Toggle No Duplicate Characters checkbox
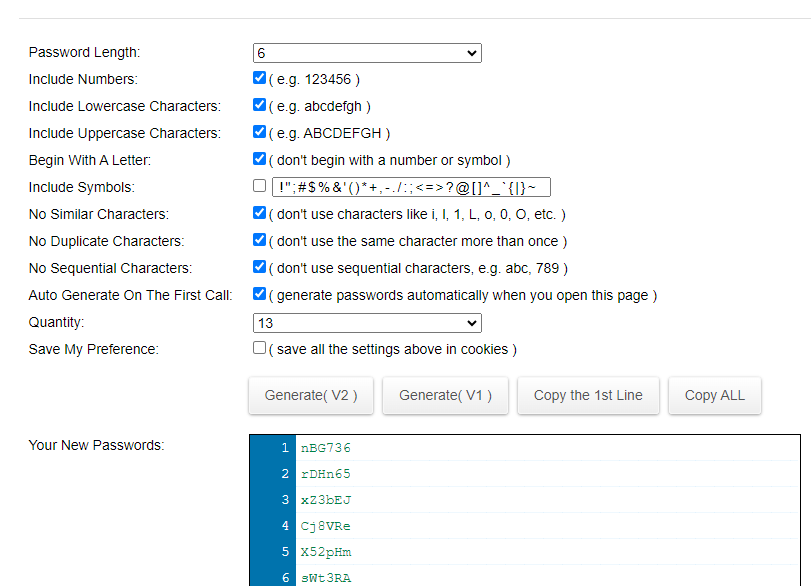 point(260,240)
